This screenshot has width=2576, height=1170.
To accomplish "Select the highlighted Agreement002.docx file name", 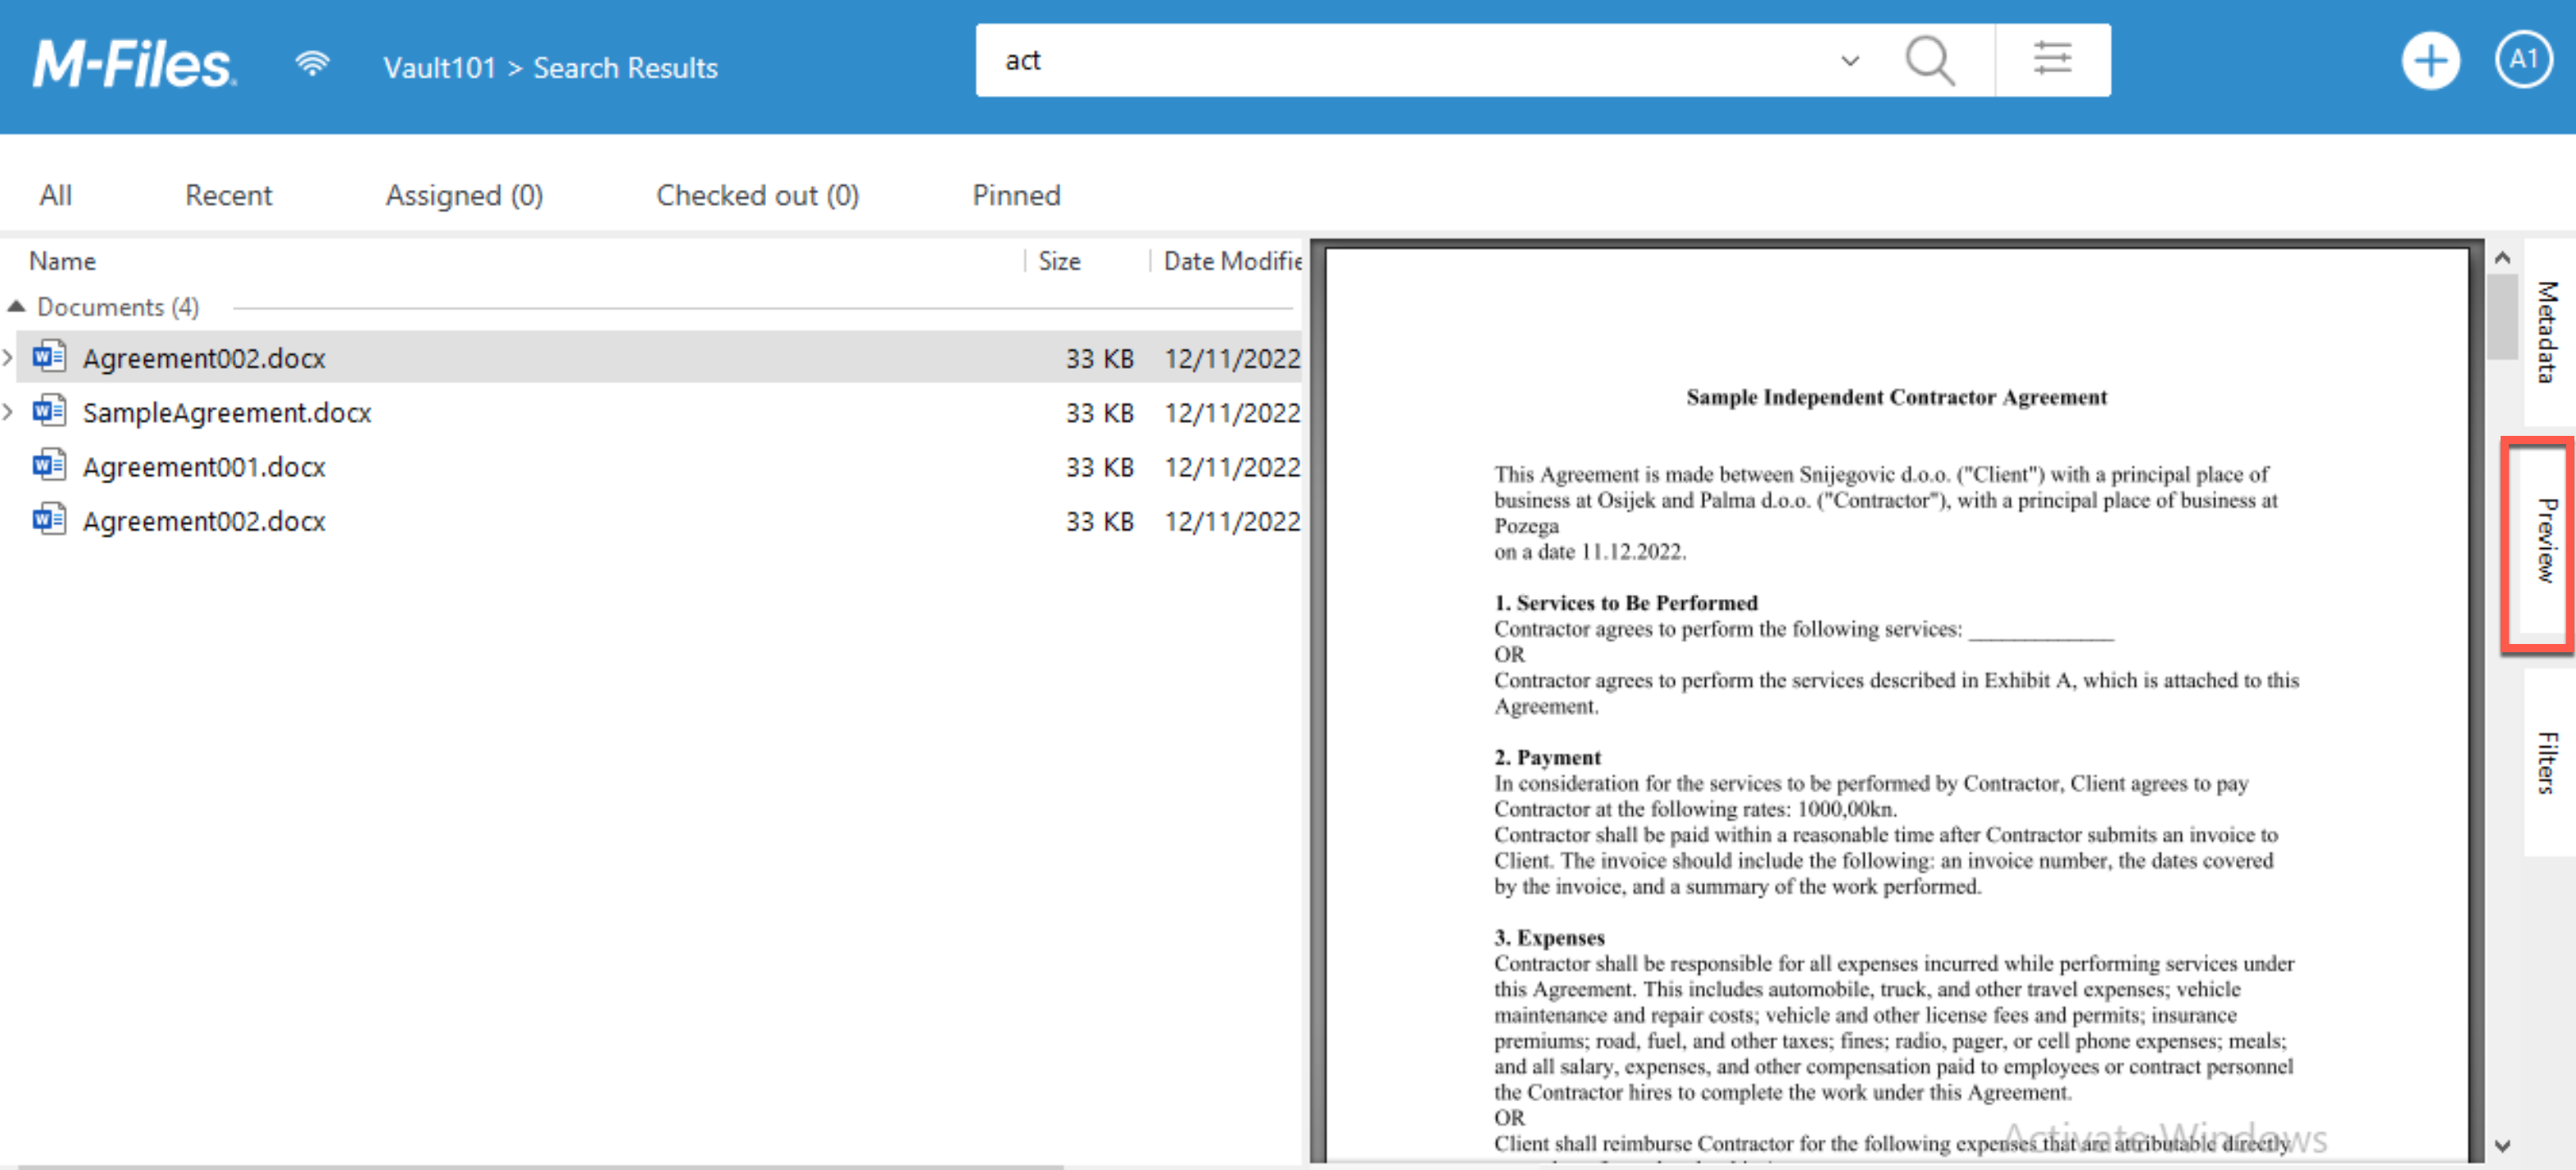I will click(x=204, y=358).
